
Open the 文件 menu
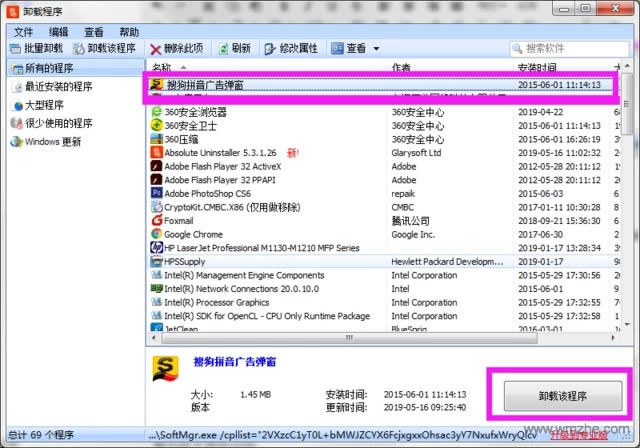(23, 32)
